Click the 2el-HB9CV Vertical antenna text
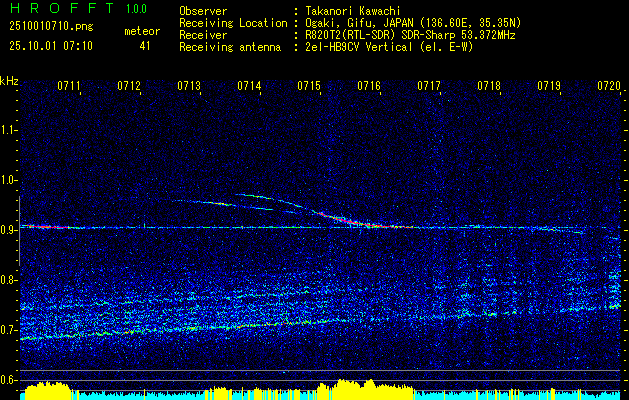Screen dimensions: 629x400 tap(389, 47)
